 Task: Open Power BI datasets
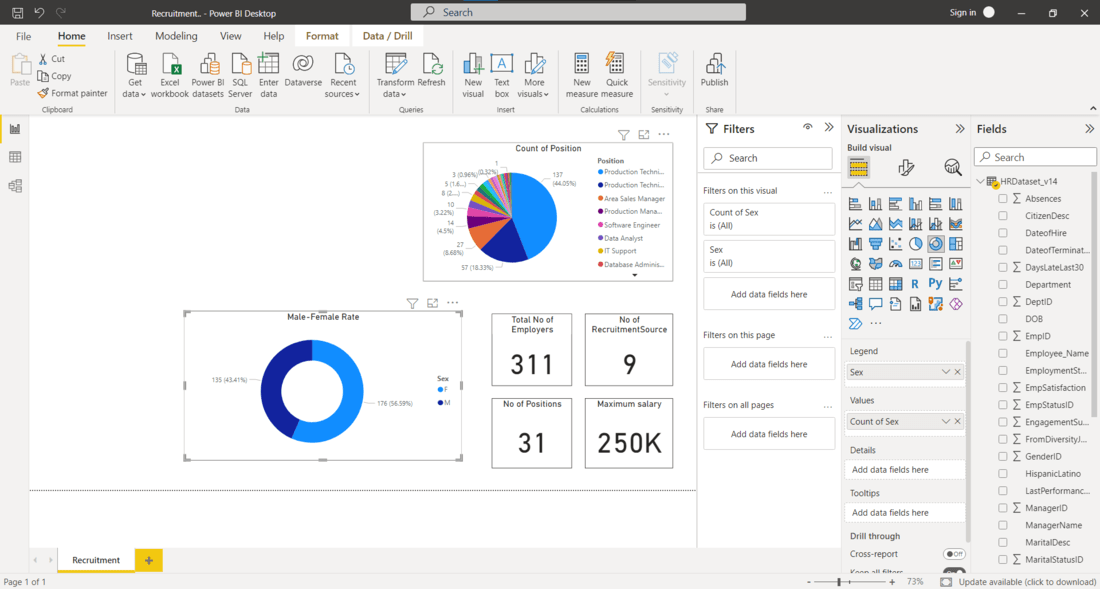point(208,76)
